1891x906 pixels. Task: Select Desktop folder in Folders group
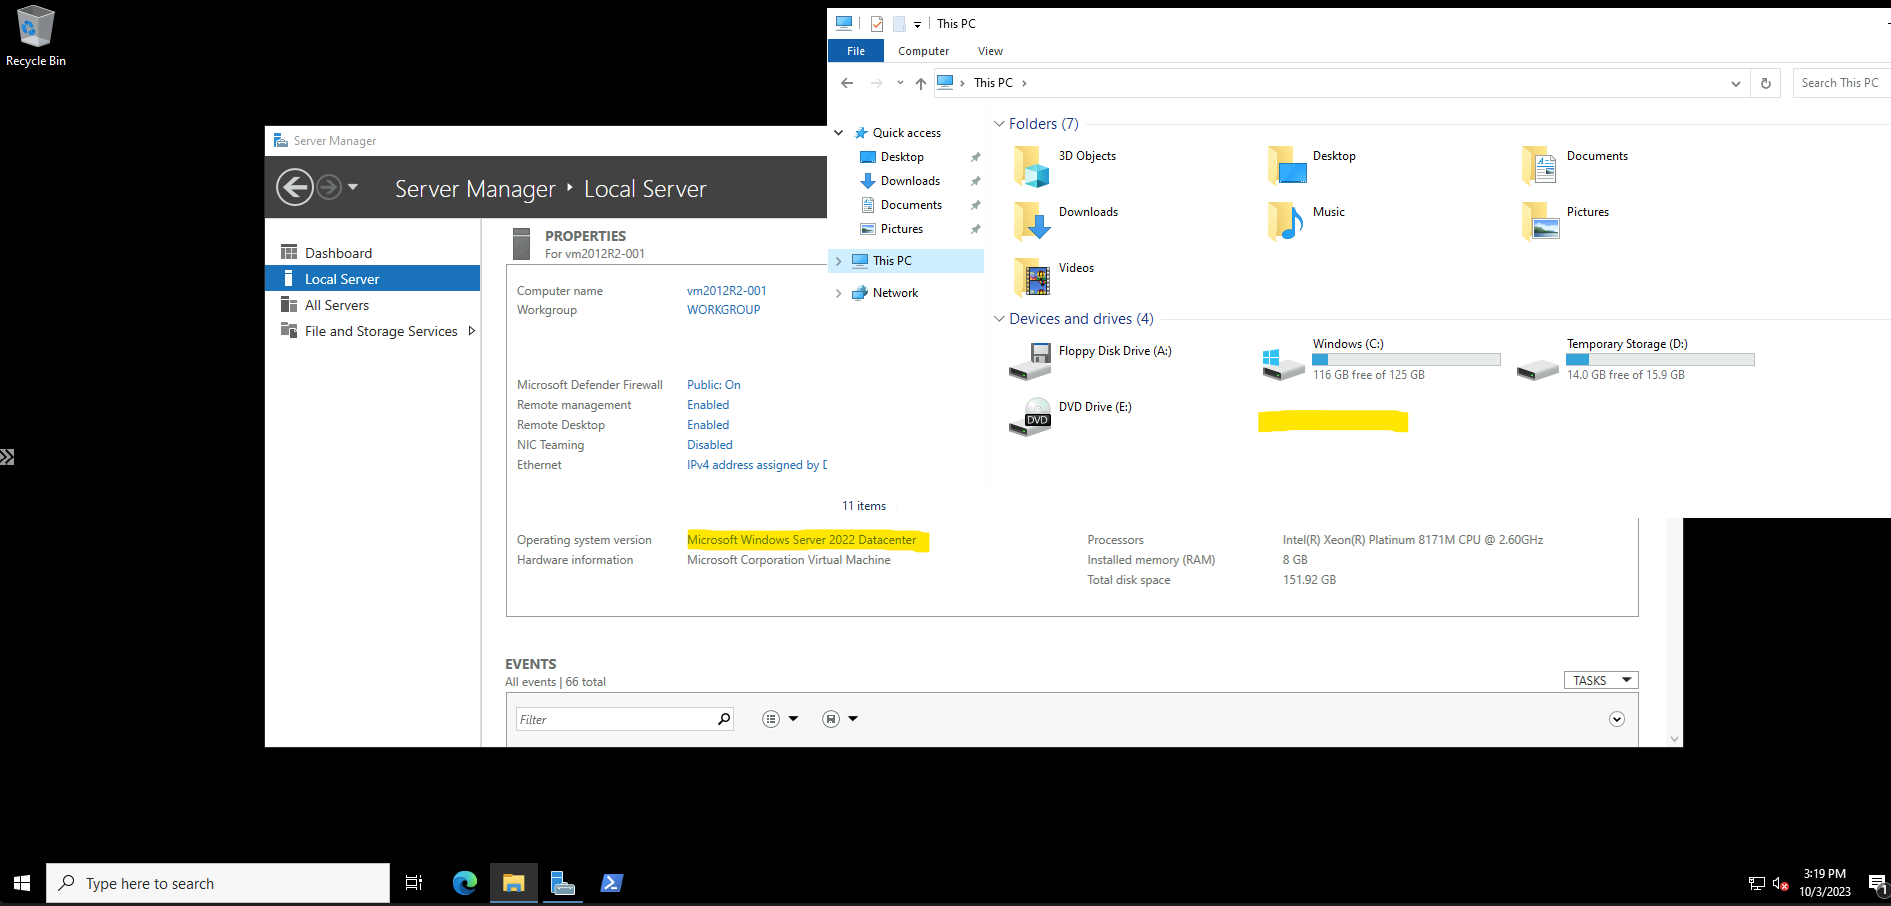pos(1312,165)
